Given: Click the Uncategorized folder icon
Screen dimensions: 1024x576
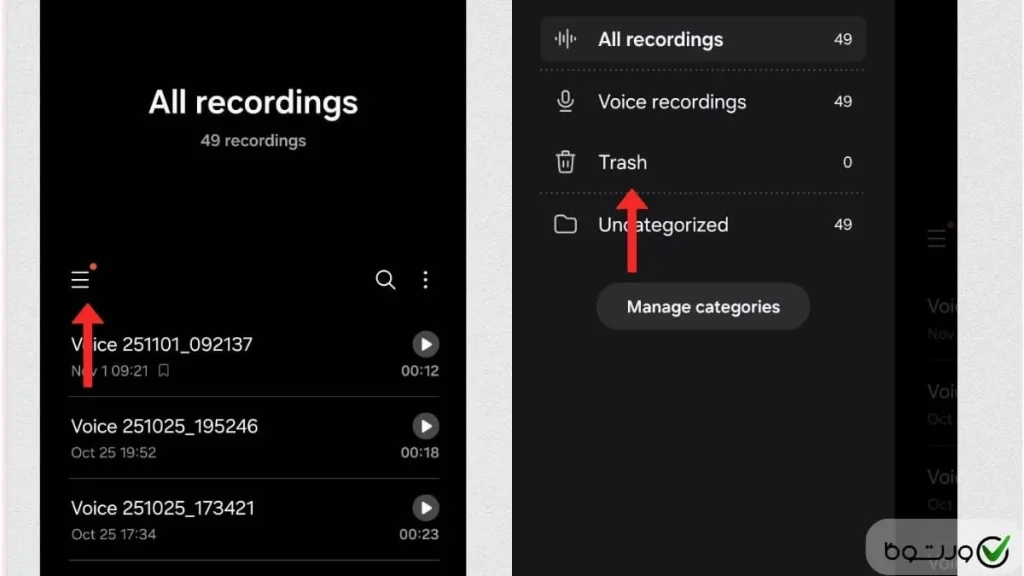Looking at the screenshot, I should coord(566,225).
